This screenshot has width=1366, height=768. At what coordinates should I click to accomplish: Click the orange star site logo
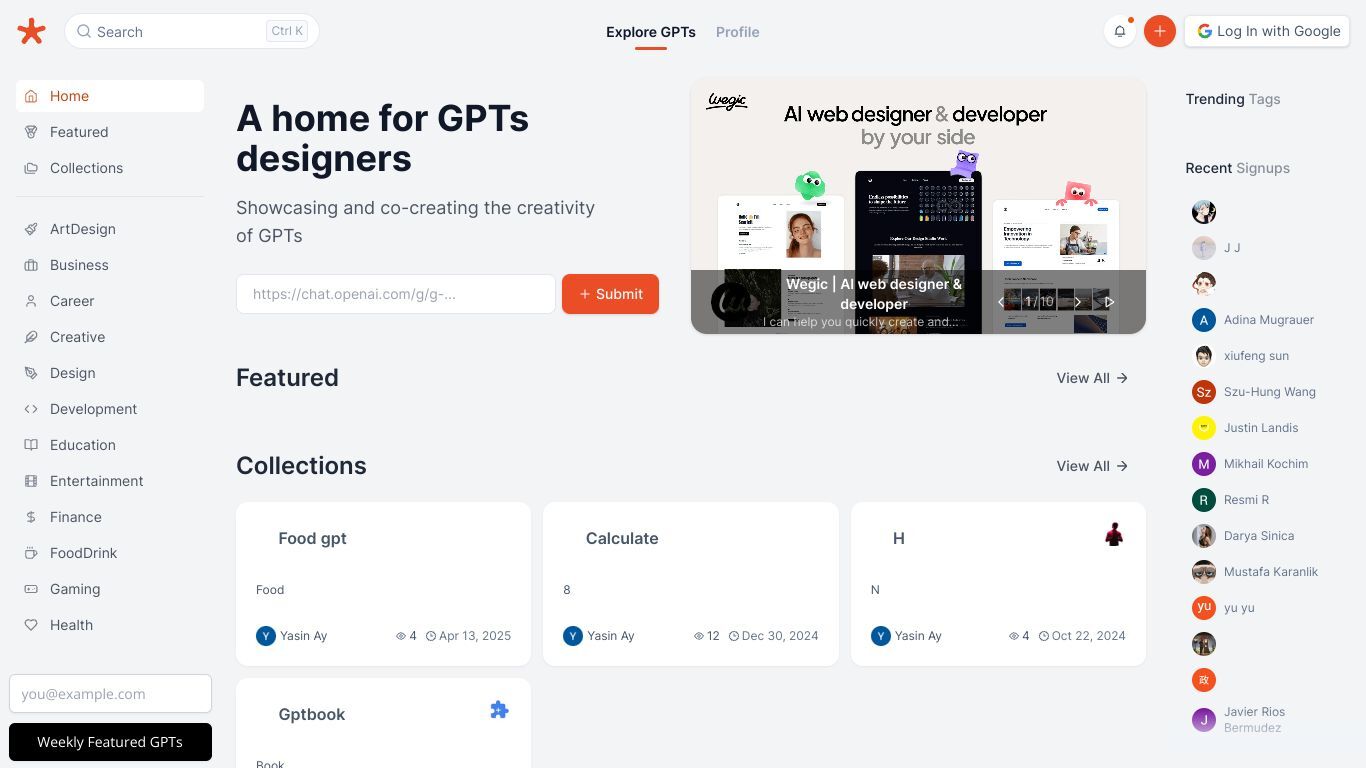pyautogui.click(x=31, y=31)
